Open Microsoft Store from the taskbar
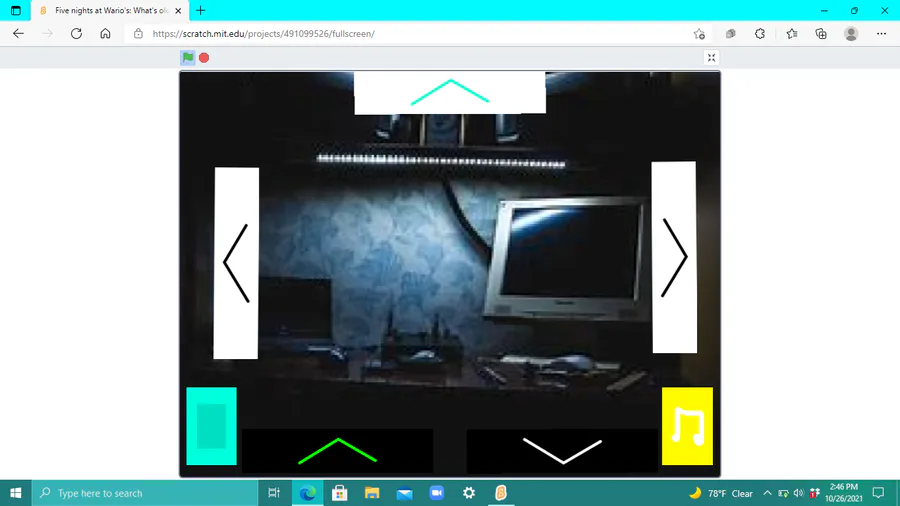The height and width of the screenshot is (506, 900). pos(339,493)
